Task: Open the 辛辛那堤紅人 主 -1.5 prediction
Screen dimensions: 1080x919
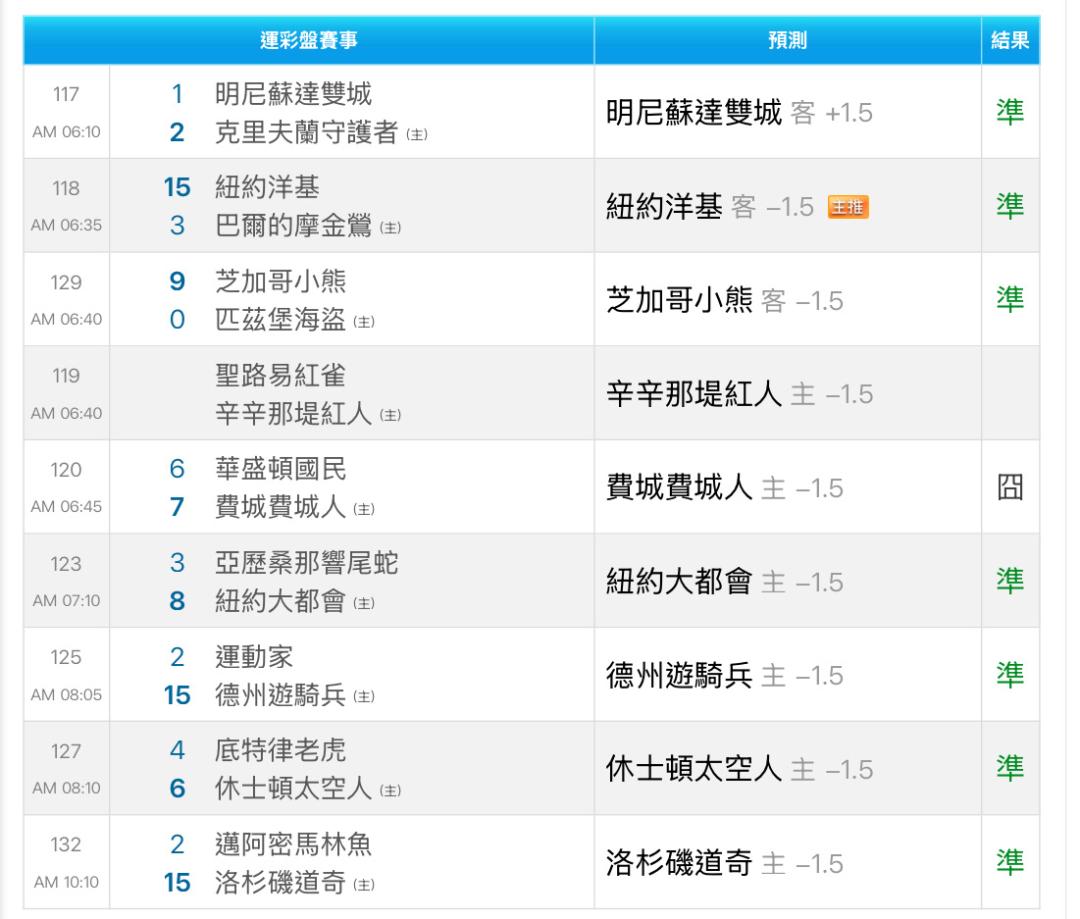Action: click(x=739, y=394)
